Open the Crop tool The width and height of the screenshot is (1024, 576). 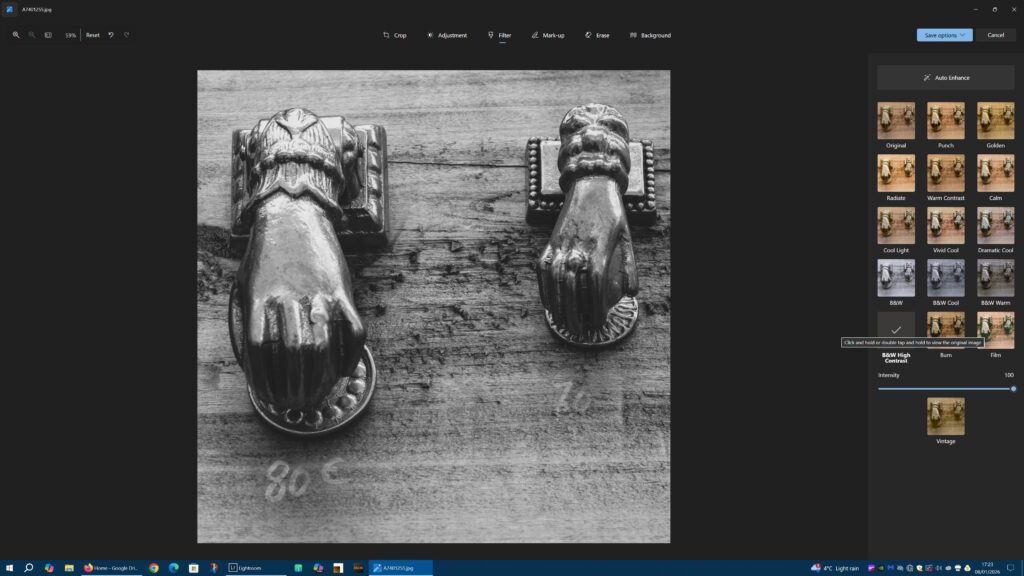pyautogui.click(x=394, y=35)
